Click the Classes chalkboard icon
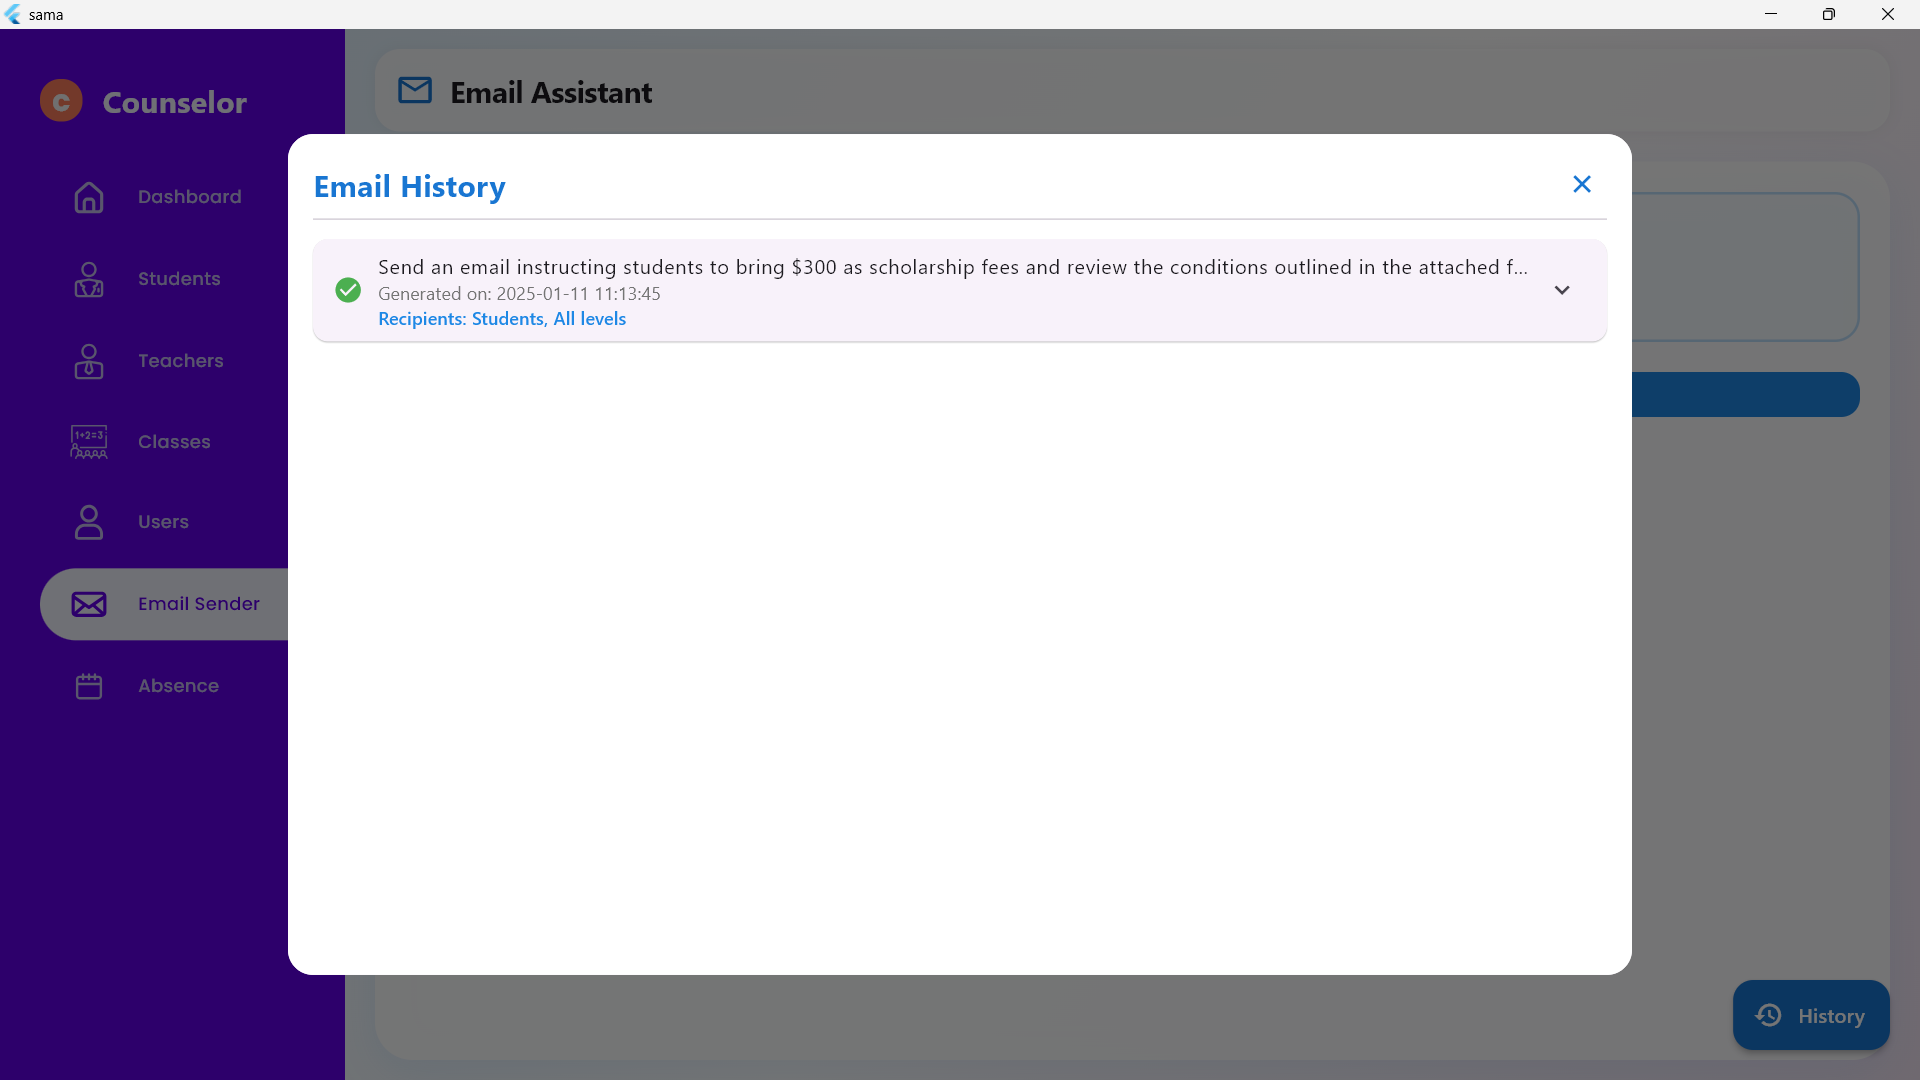 [89, 441]
